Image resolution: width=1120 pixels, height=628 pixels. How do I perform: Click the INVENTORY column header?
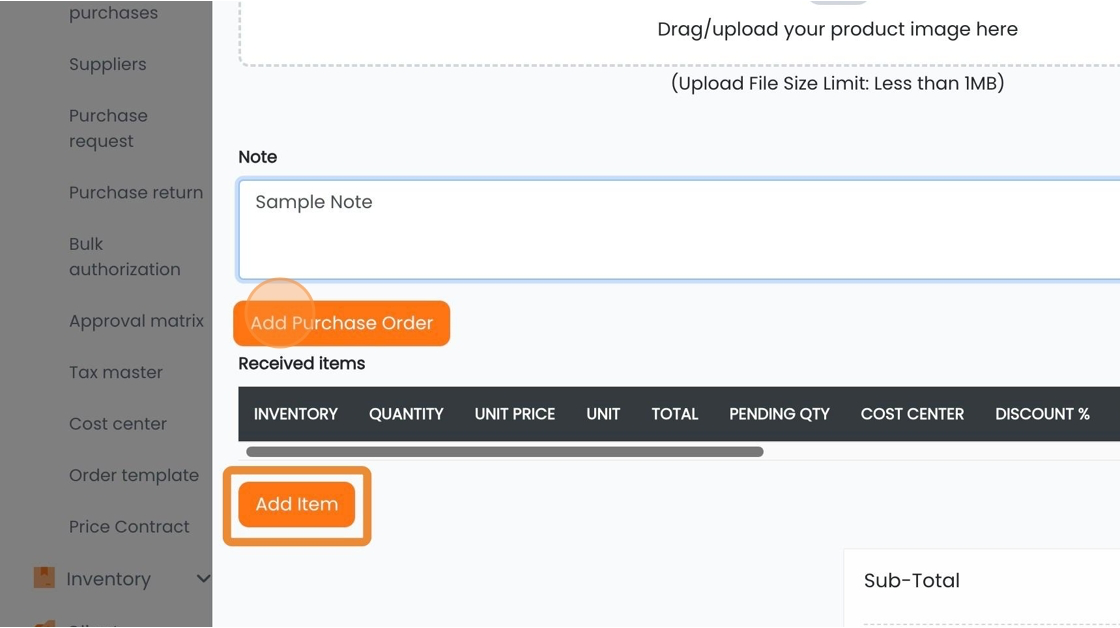[x=296, y=414]
